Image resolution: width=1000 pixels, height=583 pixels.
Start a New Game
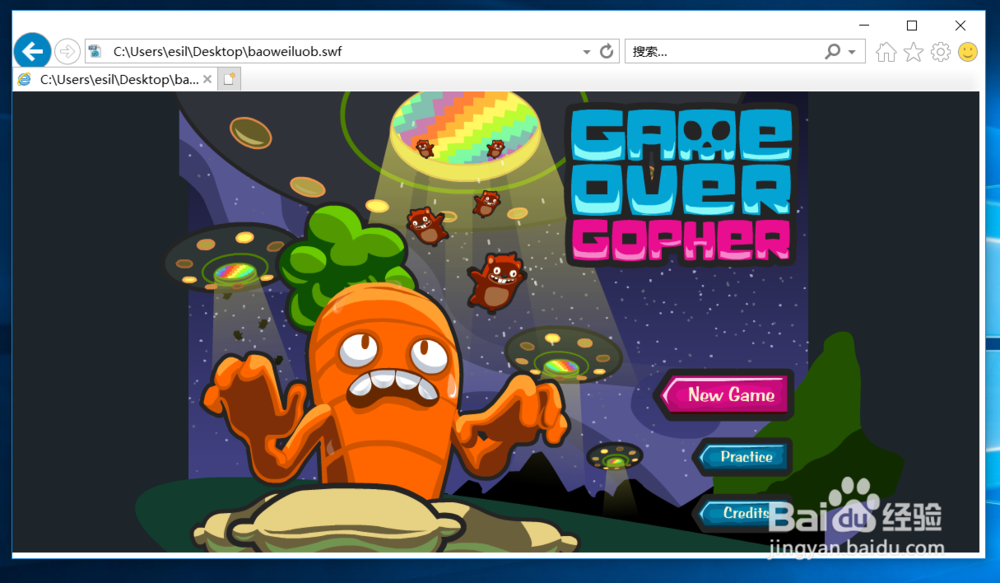[x=724, y=394]
